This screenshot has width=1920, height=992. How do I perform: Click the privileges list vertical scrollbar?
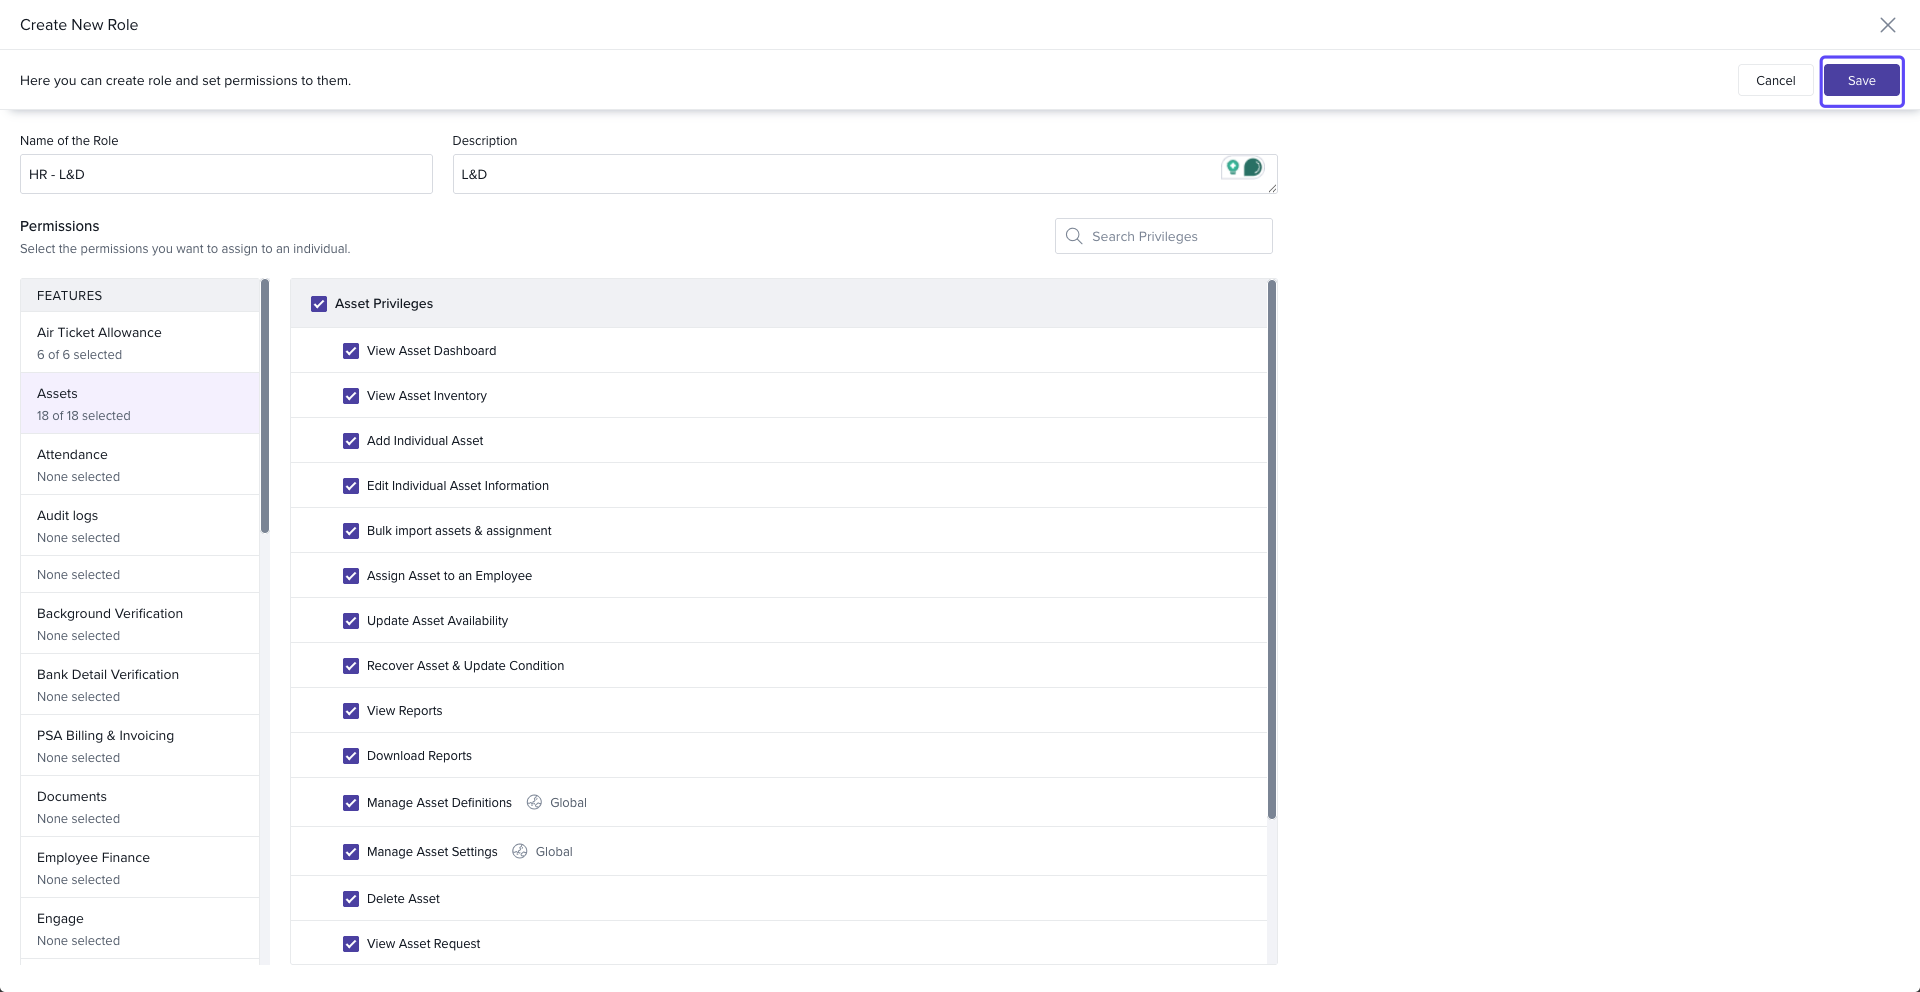[1271, 550]
